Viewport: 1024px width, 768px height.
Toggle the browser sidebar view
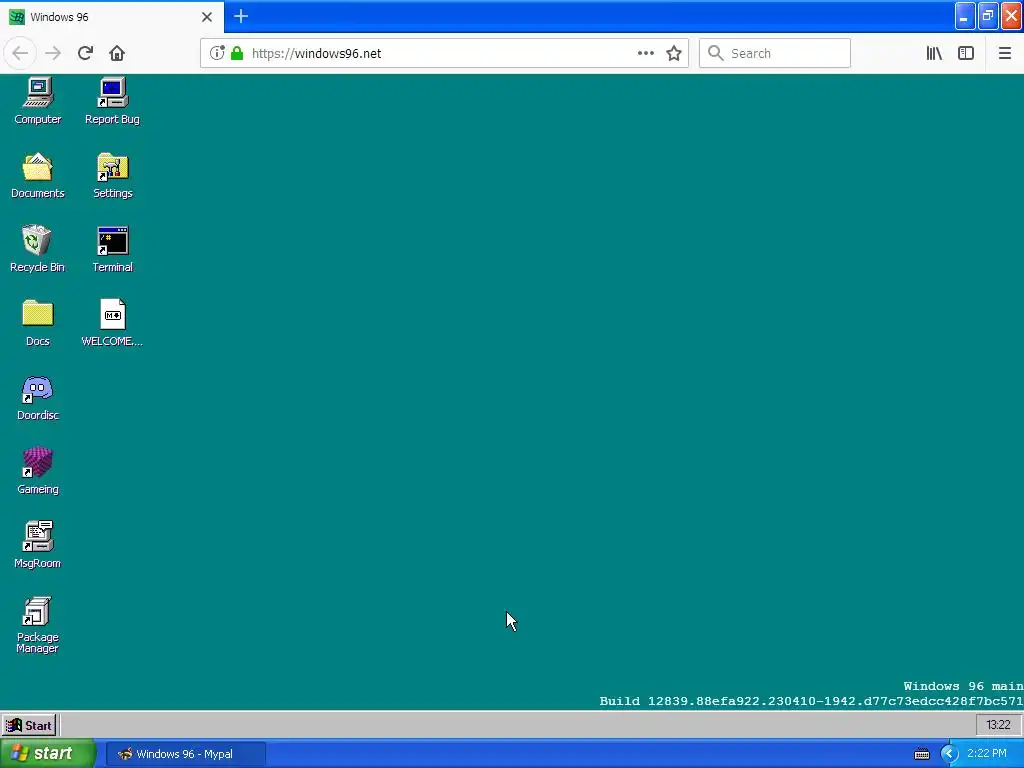[x=966, y=54]
